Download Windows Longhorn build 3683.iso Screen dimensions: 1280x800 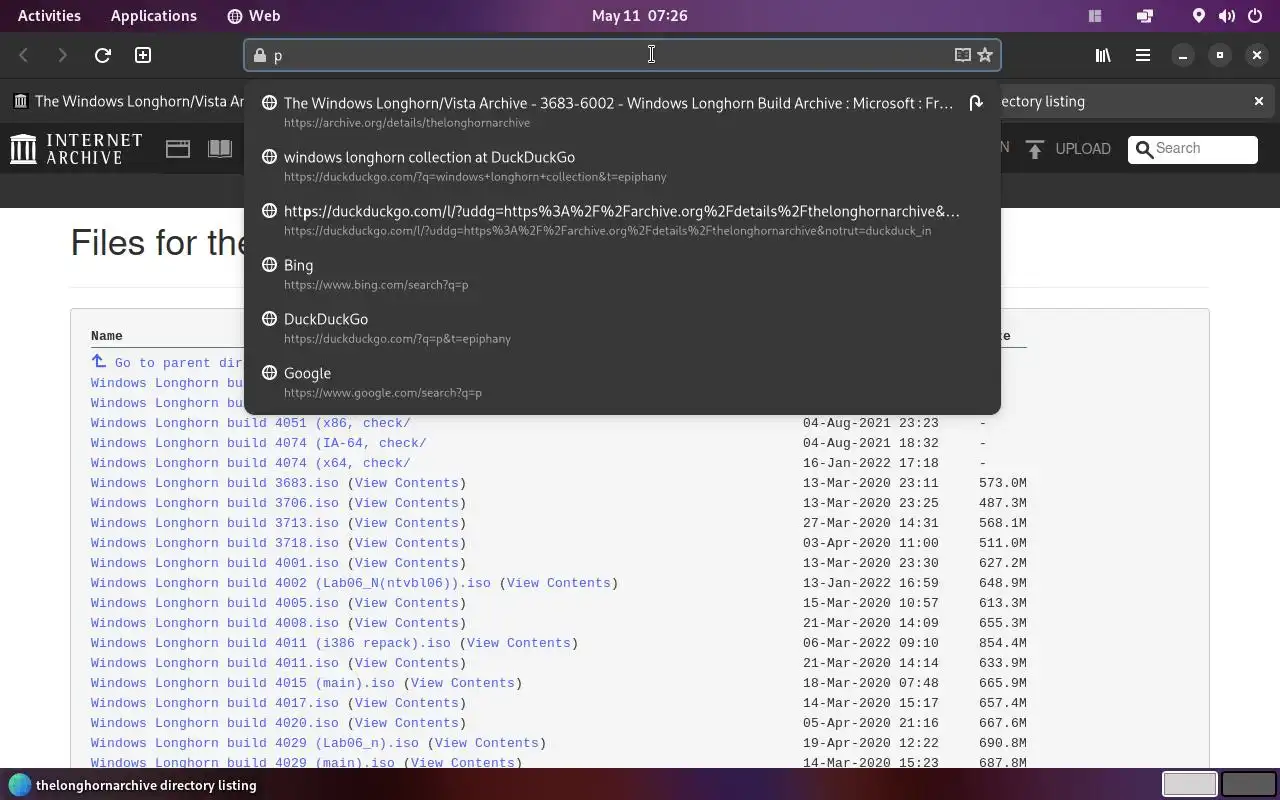click(215, 483)
